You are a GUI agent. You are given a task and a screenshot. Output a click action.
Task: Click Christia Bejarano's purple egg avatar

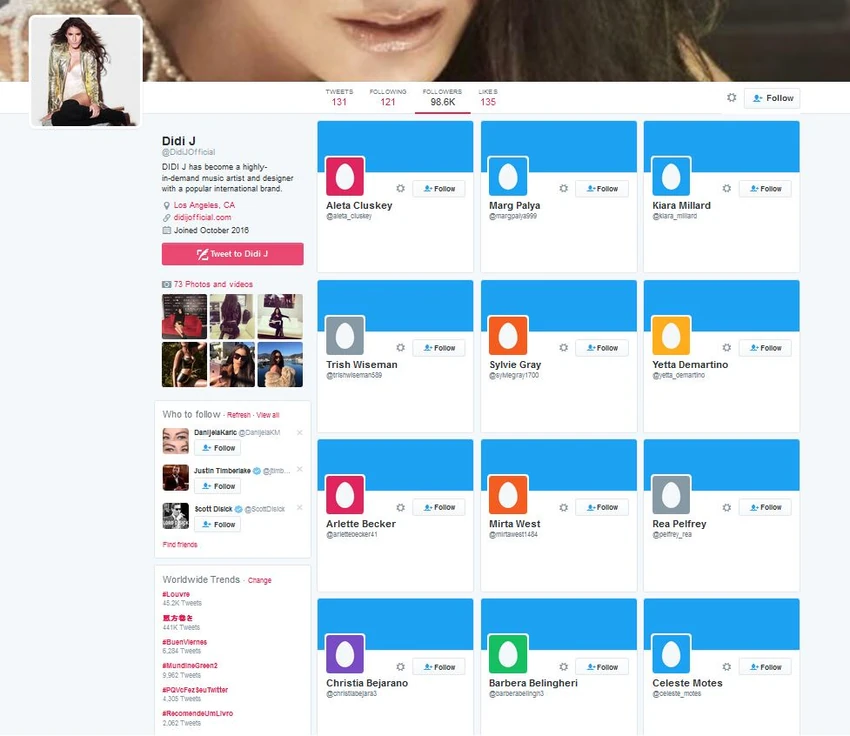coord(345,654)
